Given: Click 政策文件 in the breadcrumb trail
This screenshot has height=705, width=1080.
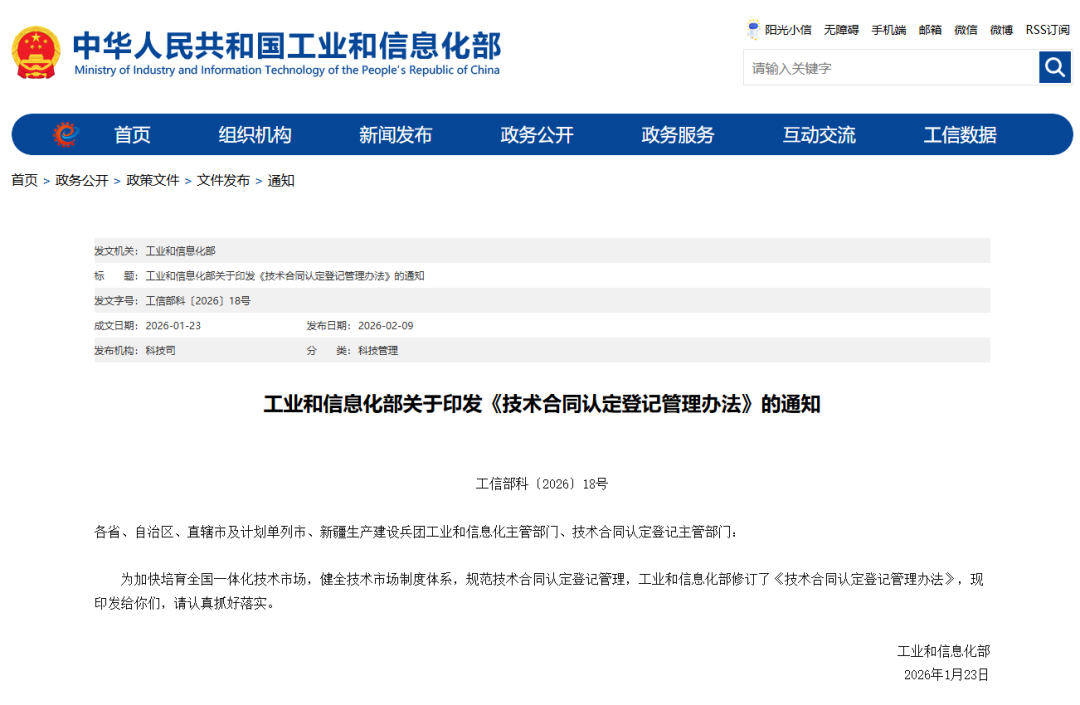Looking at the screenshot, I should pos(153,181).
